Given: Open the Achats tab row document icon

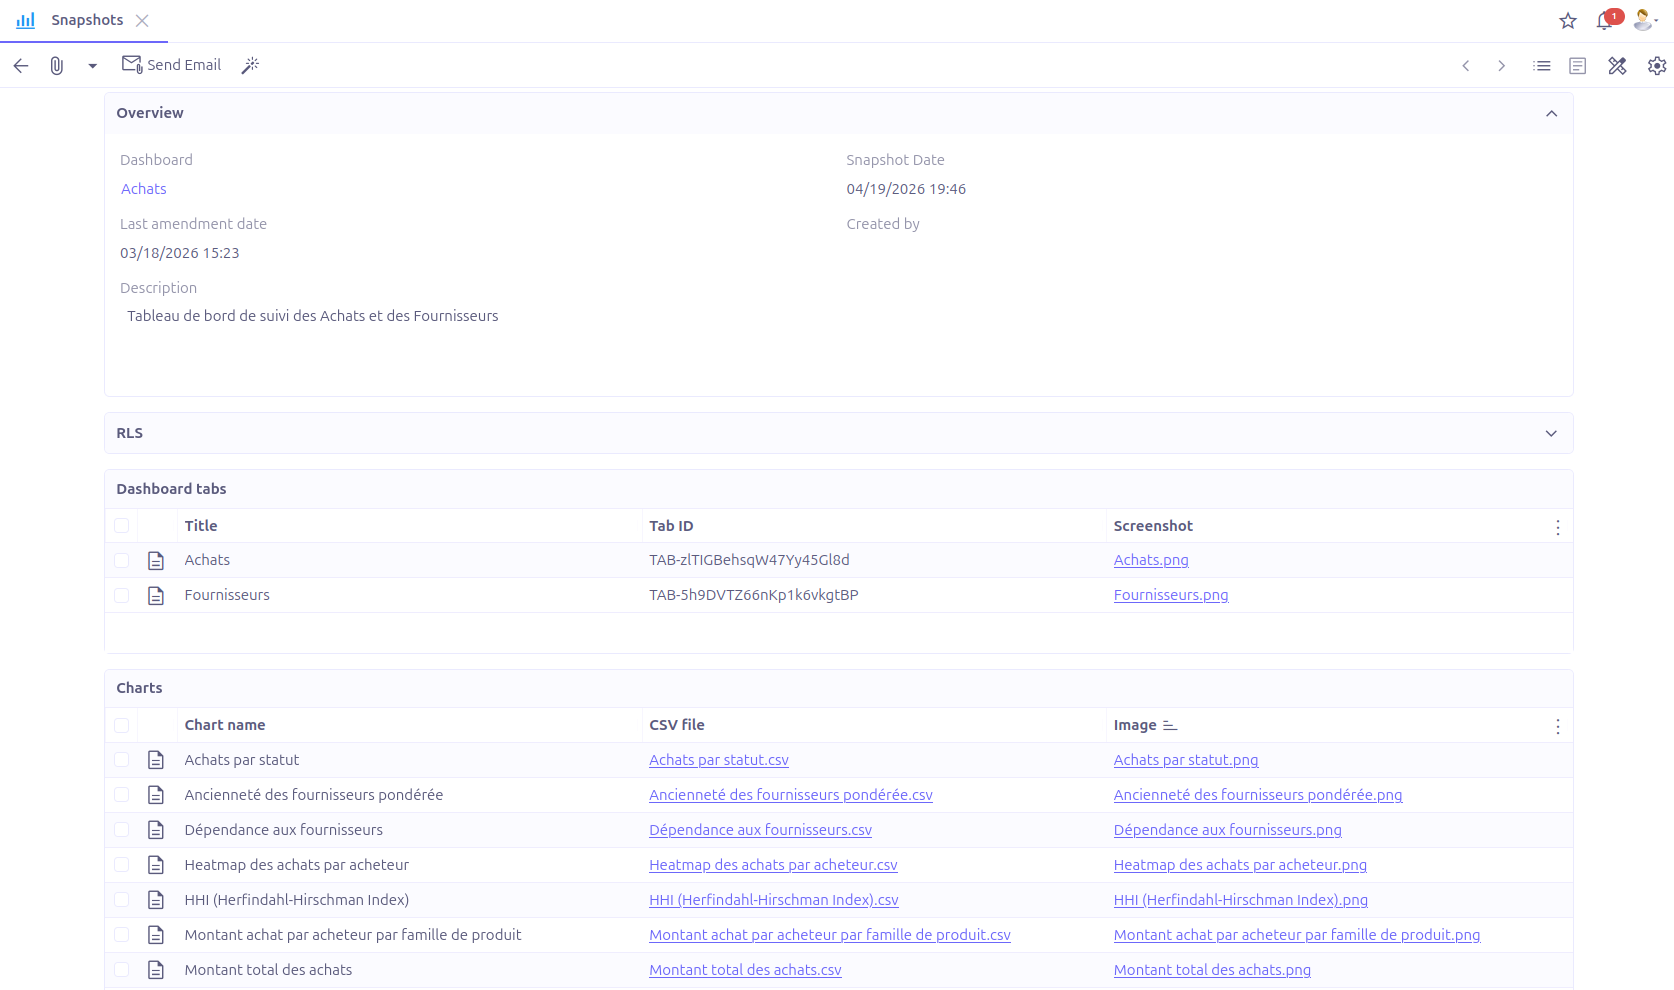Looking at the screenshot, I should [x=156, y=561].
